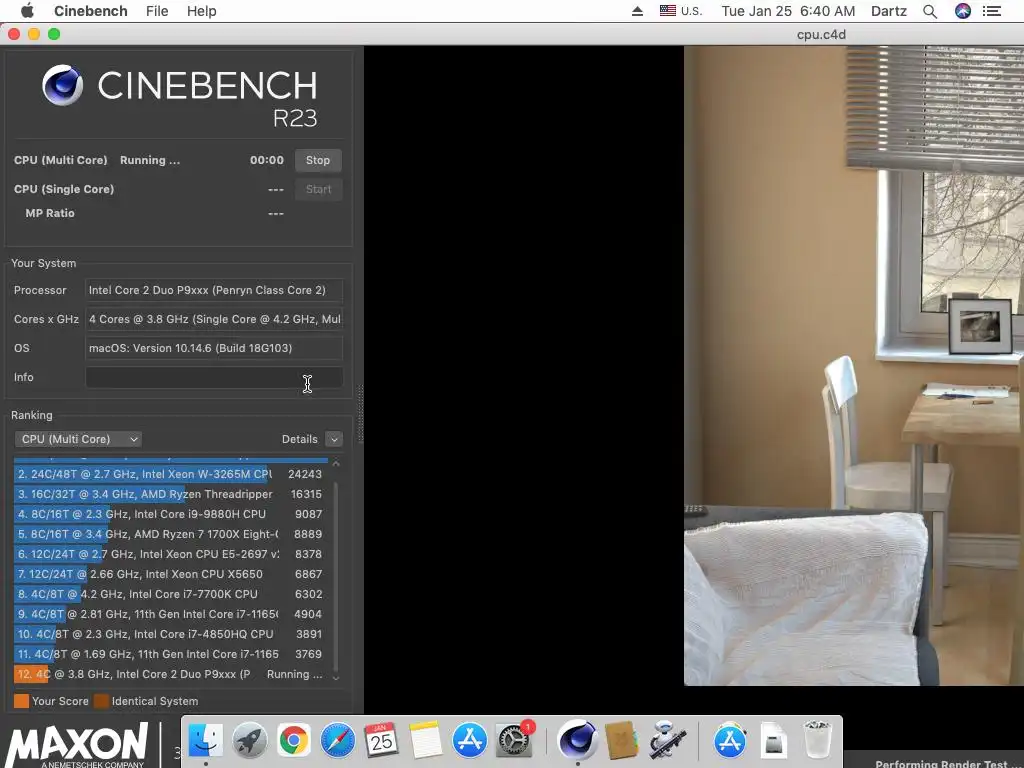Viewport: 1024px width, 768px height.
Task: Click the Cinebench logo sphere icon
Action: 63,85
